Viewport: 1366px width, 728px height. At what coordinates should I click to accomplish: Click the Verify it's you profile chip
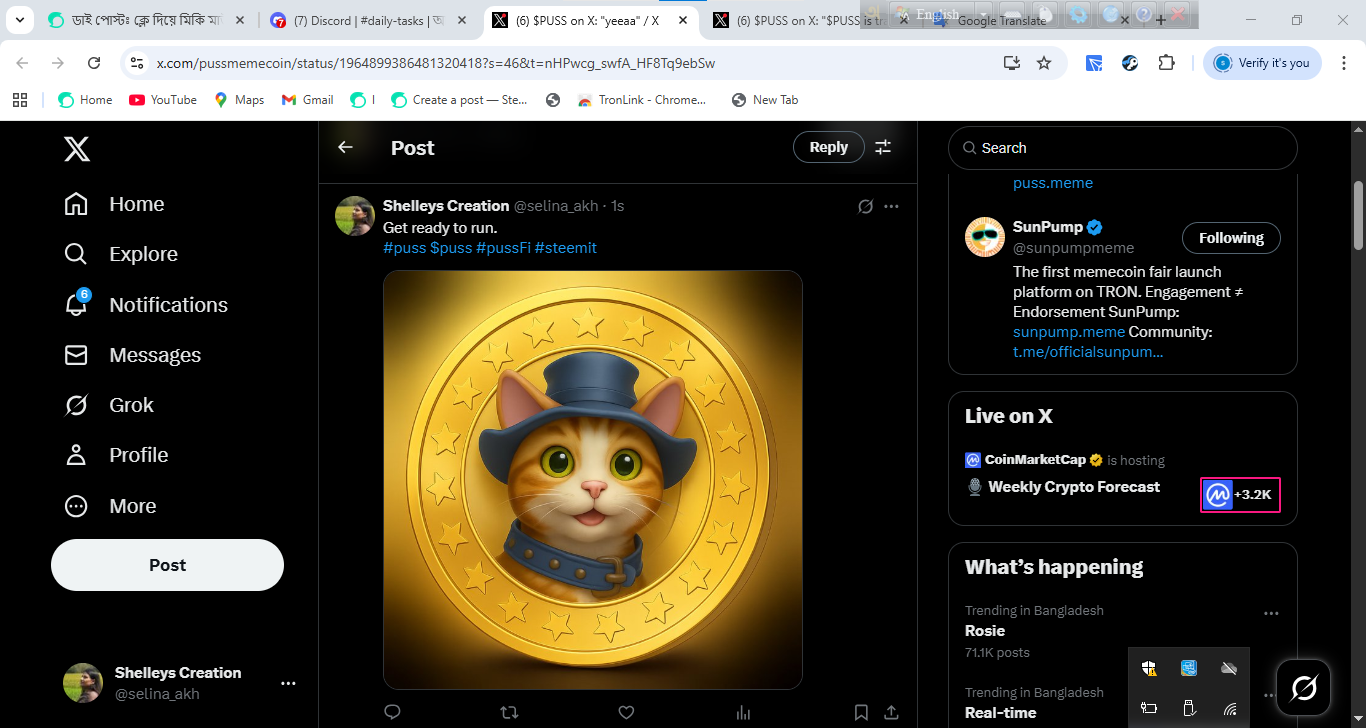pyautogui.click(x=1262, y=63)
